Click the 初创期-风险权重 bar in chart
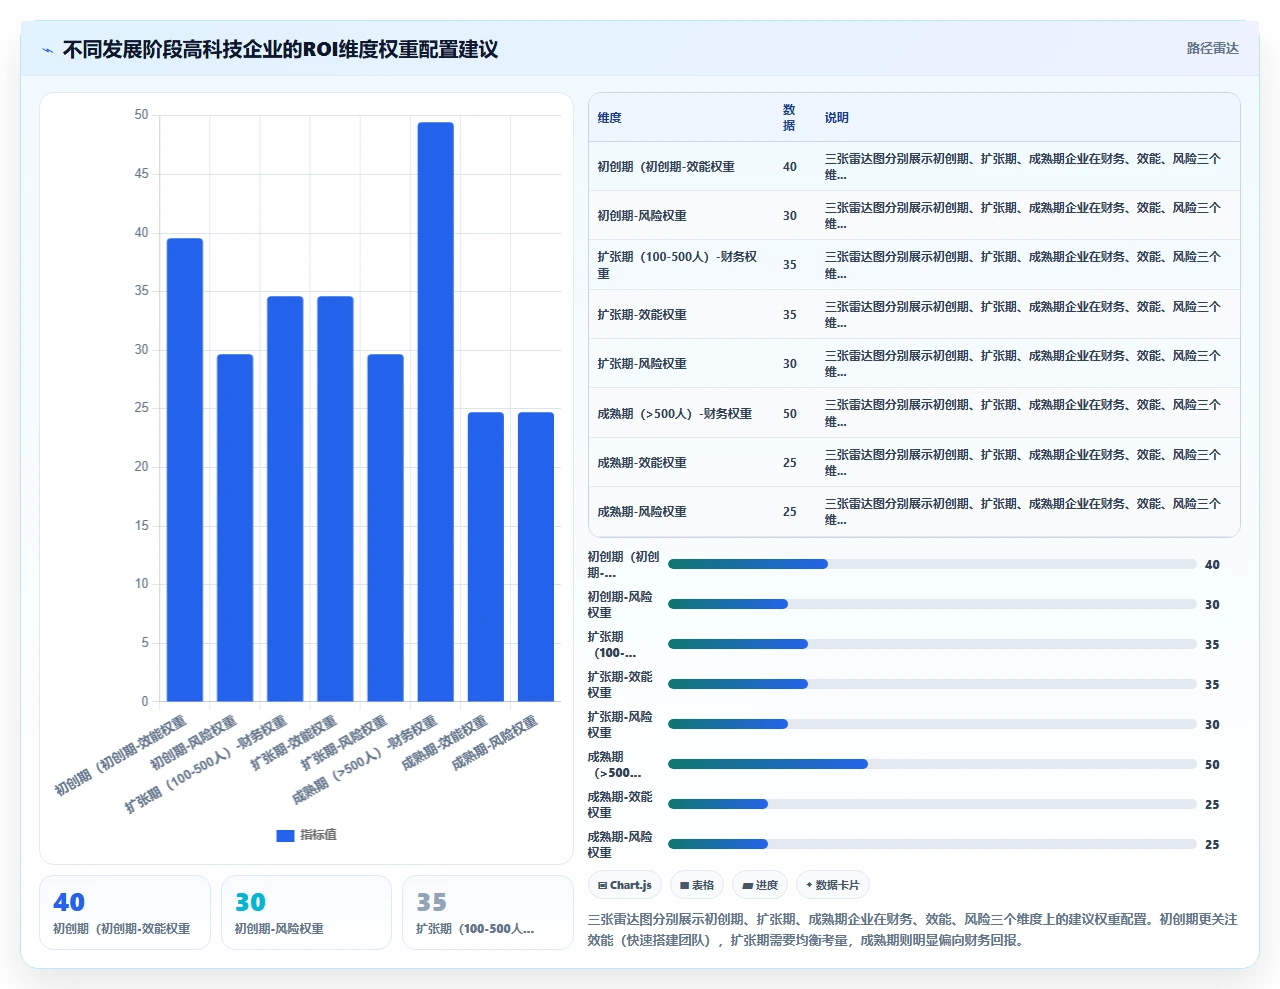The width and height of the screenshot is (1280, 989). (235, 528)
